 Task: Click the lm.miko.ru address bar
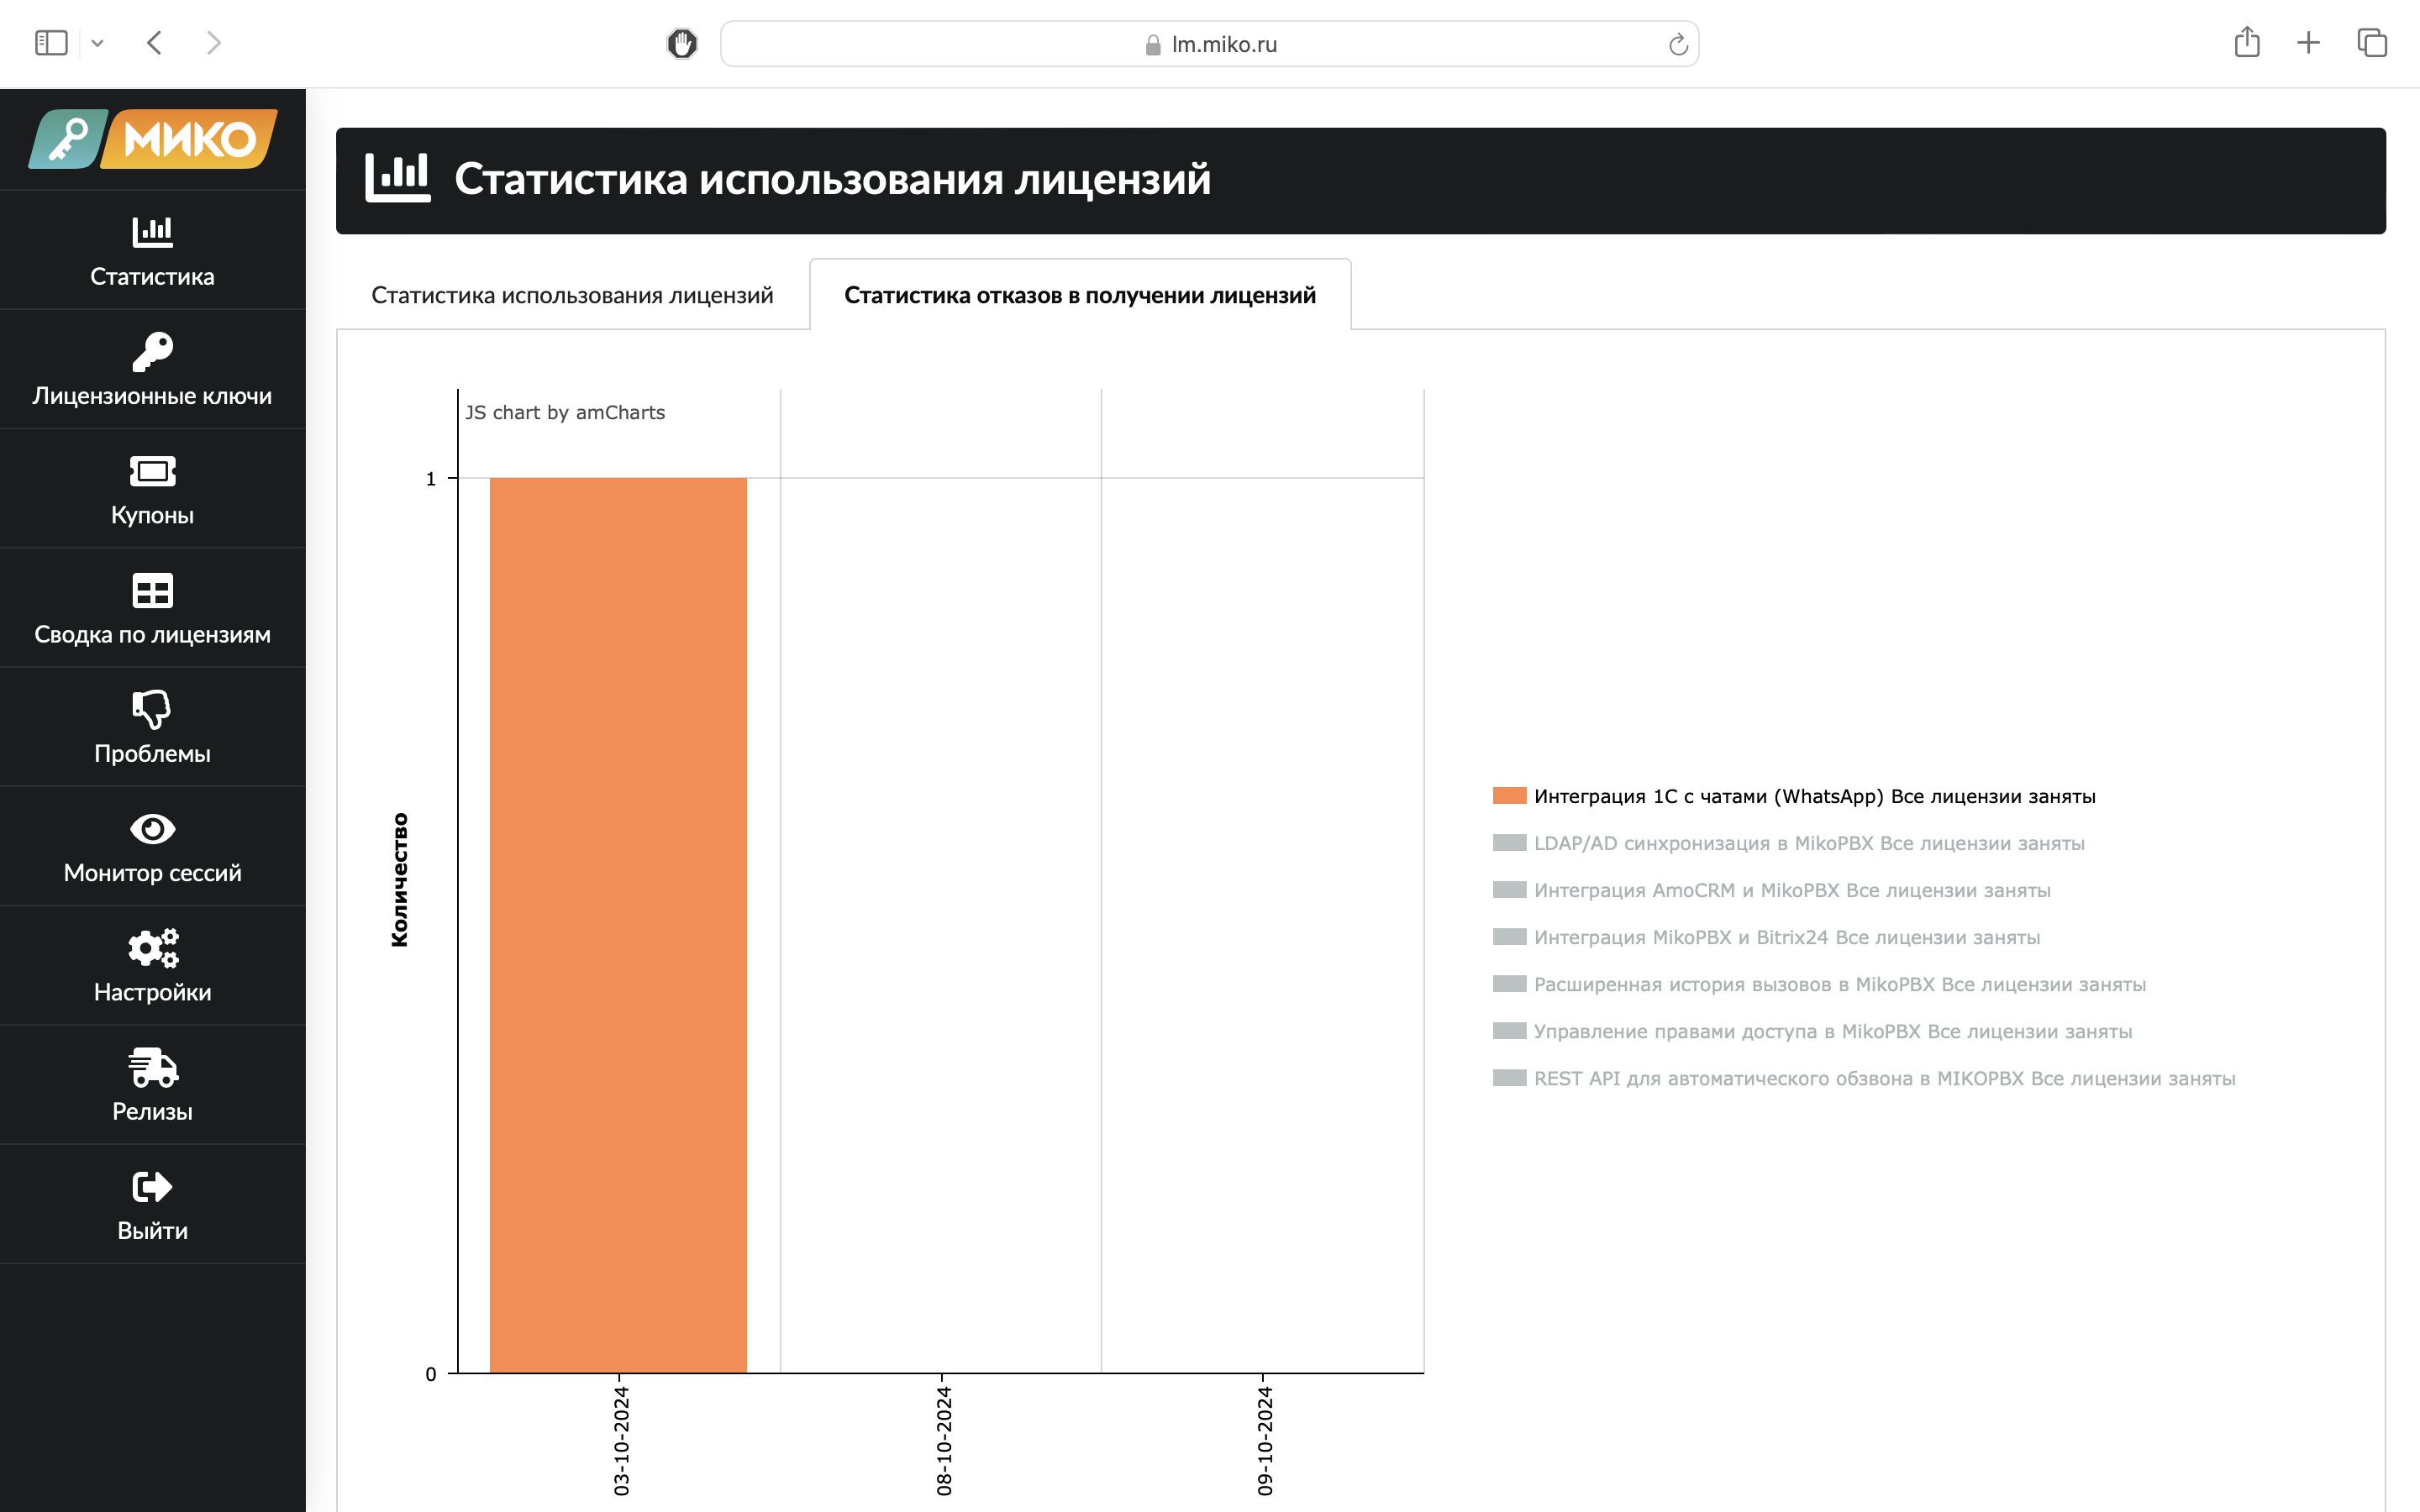point(1209,44)
